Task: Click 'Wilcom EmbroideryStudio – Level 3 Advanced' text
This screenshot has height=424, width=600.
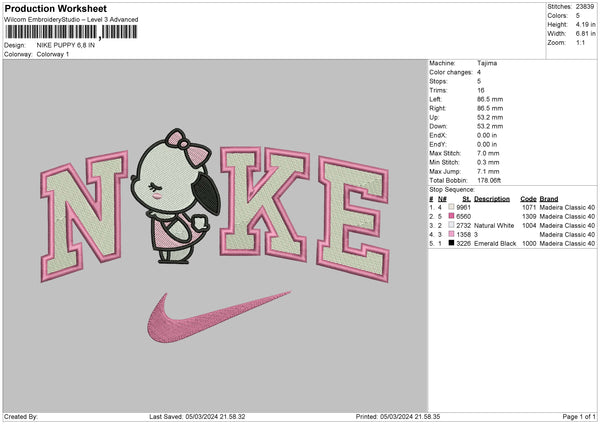Action: click(71, 20)
